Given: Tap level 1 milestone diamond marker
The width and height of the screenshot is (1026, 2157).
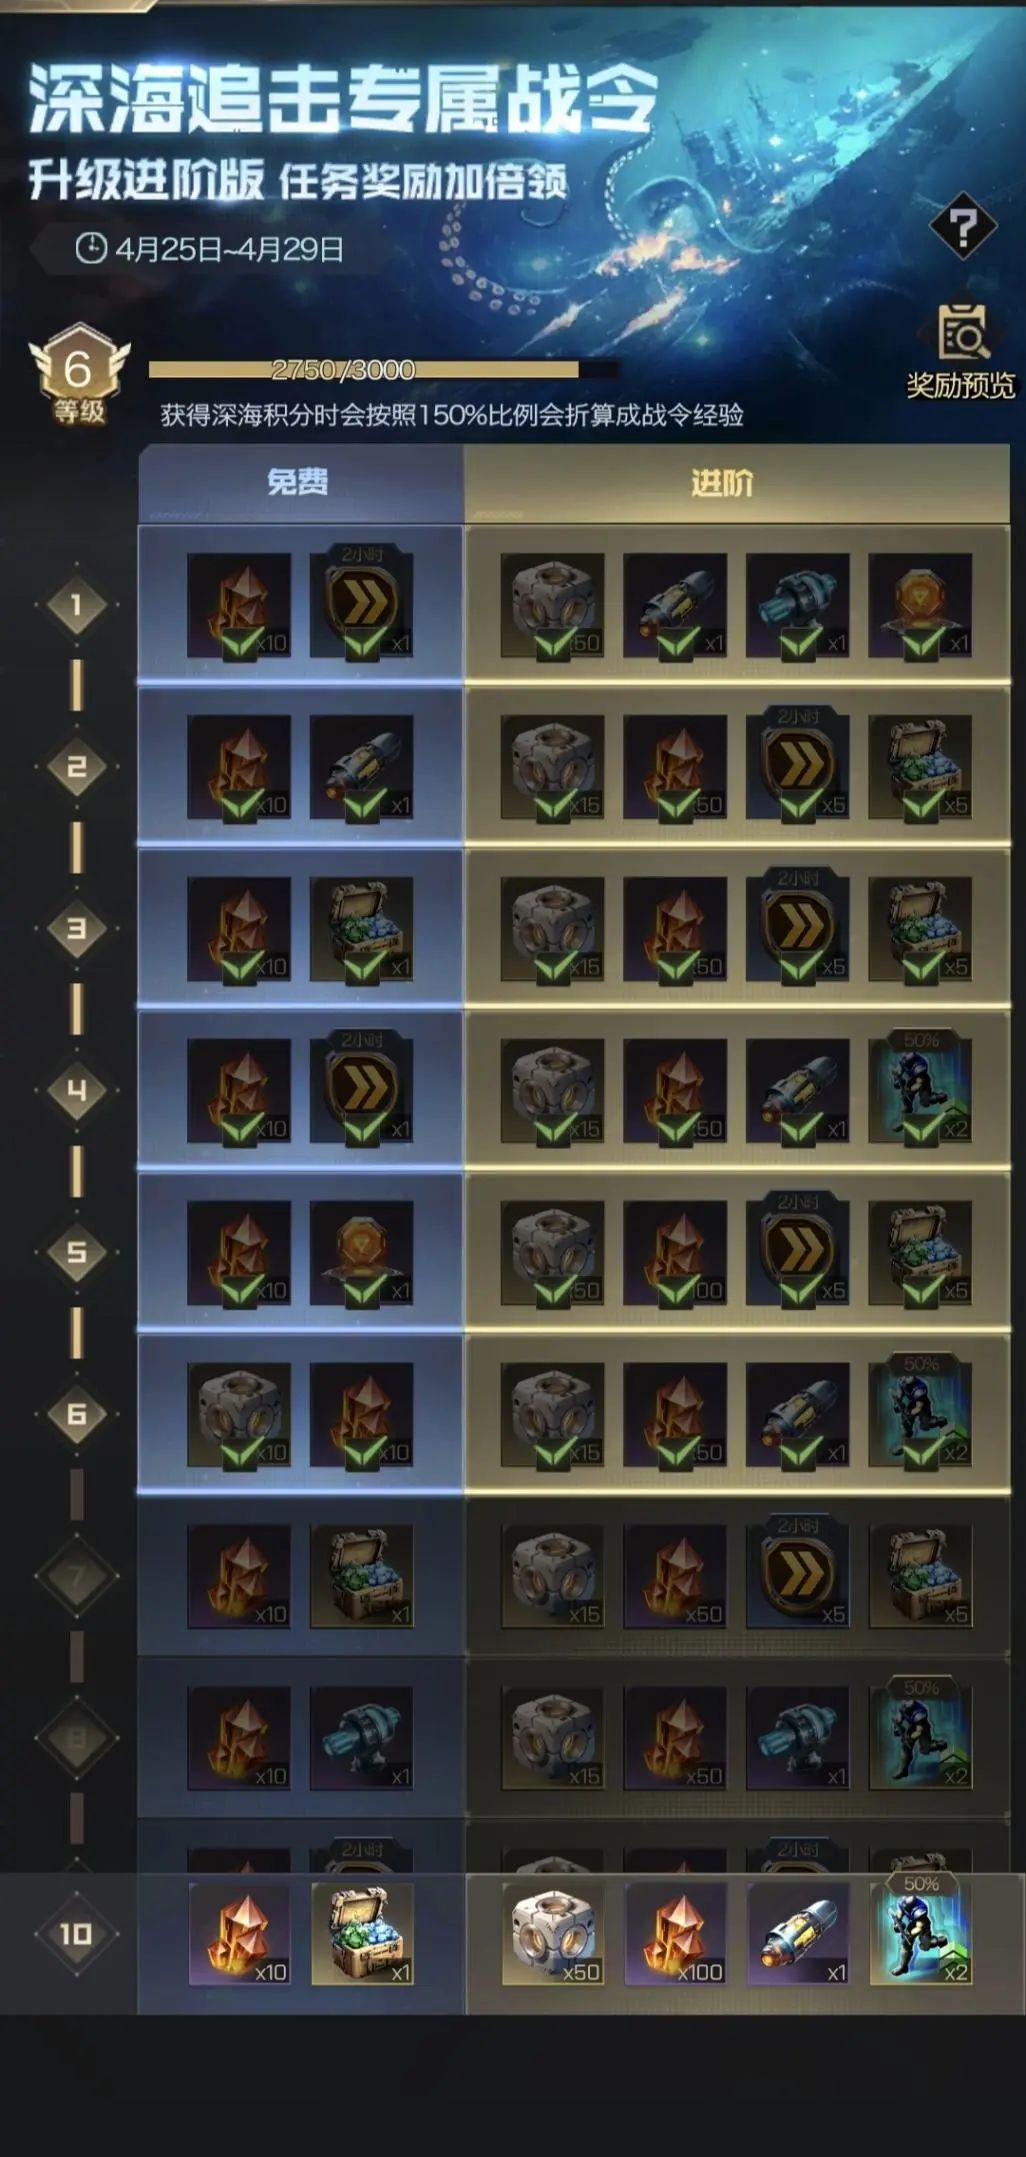Looking at the screenshot, I should [77, 605].
